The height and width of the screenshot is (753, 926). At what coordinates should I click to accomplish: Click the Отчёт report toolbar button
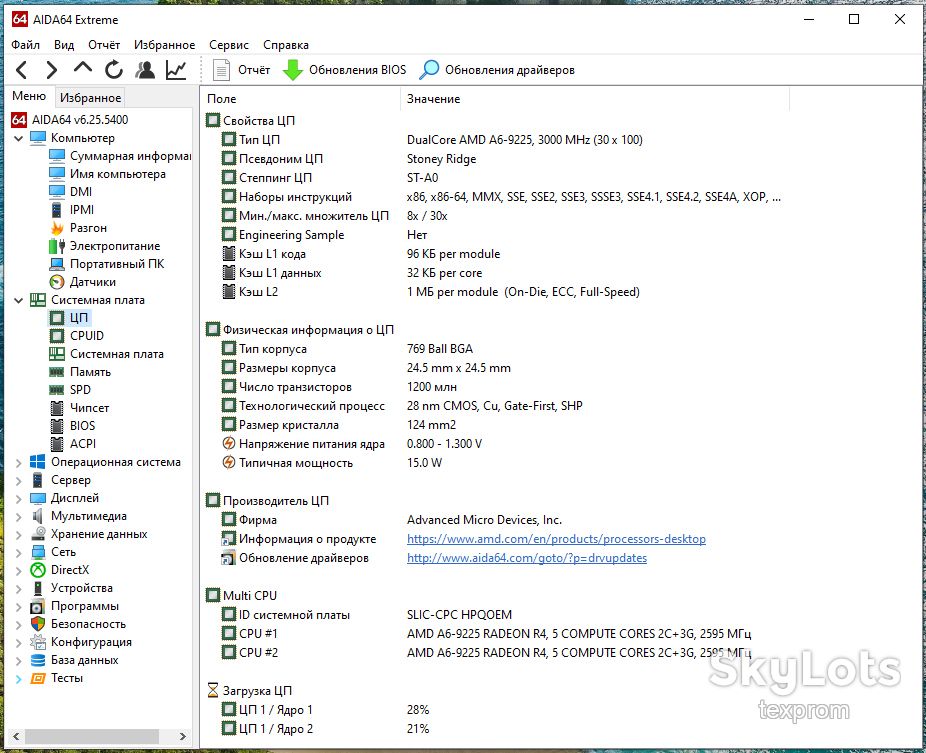tap(241, 70)
